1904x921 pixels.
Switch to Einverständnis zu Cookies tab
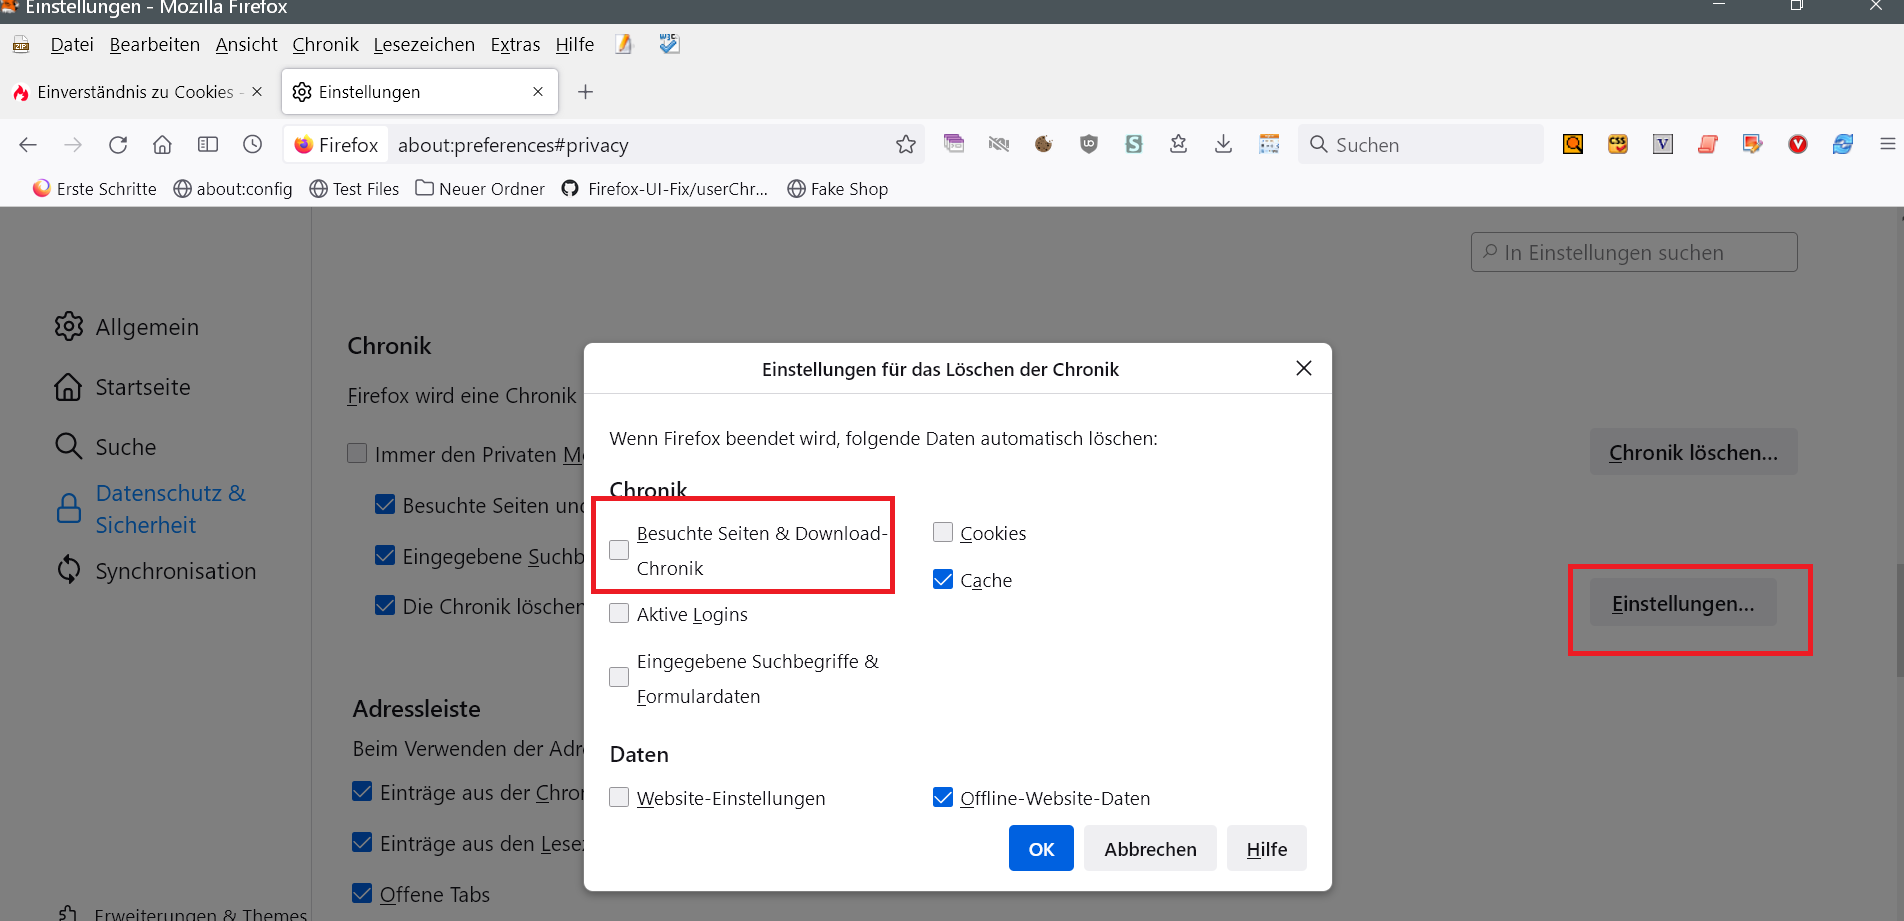point(135,92)
